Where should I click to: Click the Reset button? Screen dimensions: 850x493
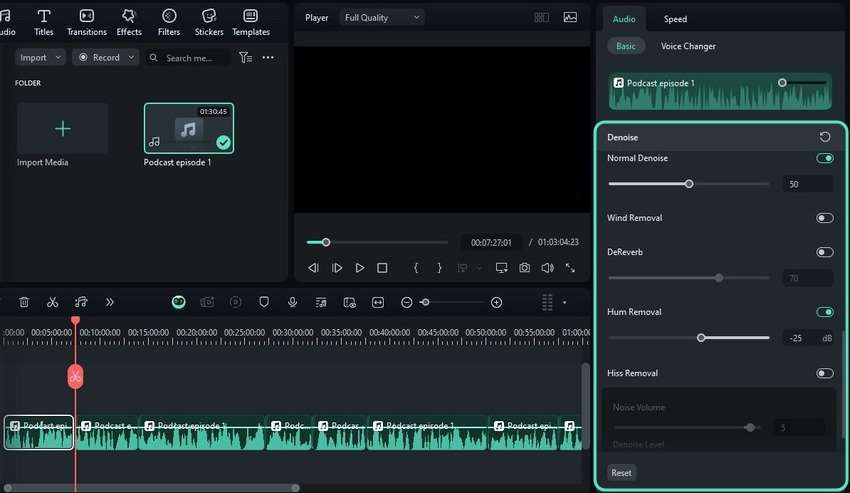[621, 473]
